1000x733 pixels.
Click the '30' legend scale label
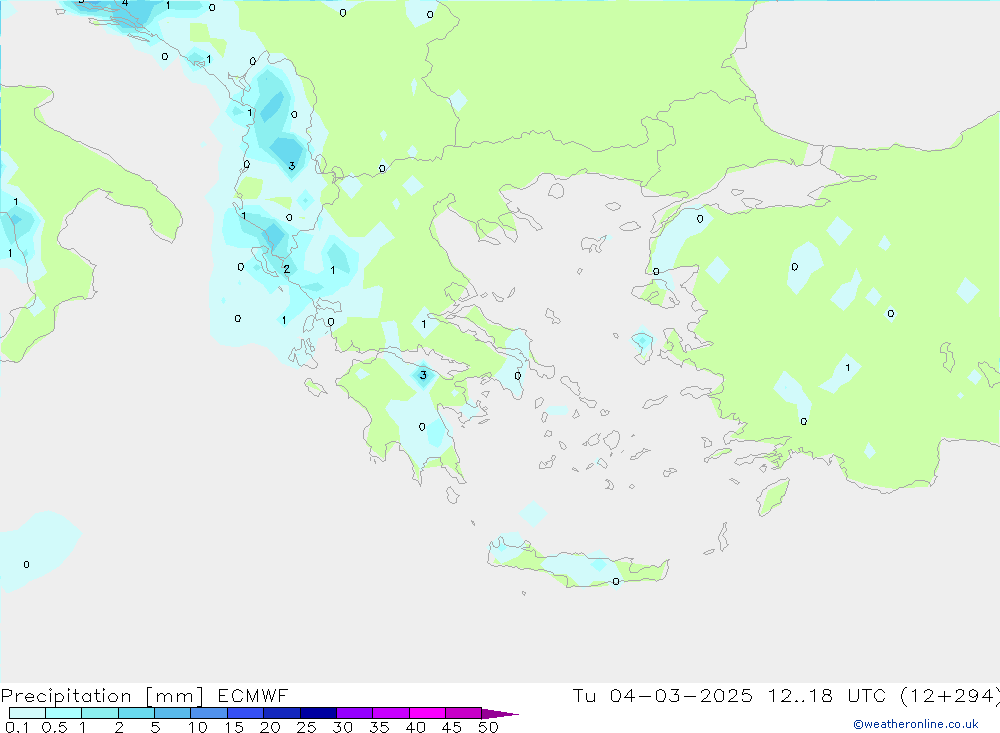click(342, 727)
